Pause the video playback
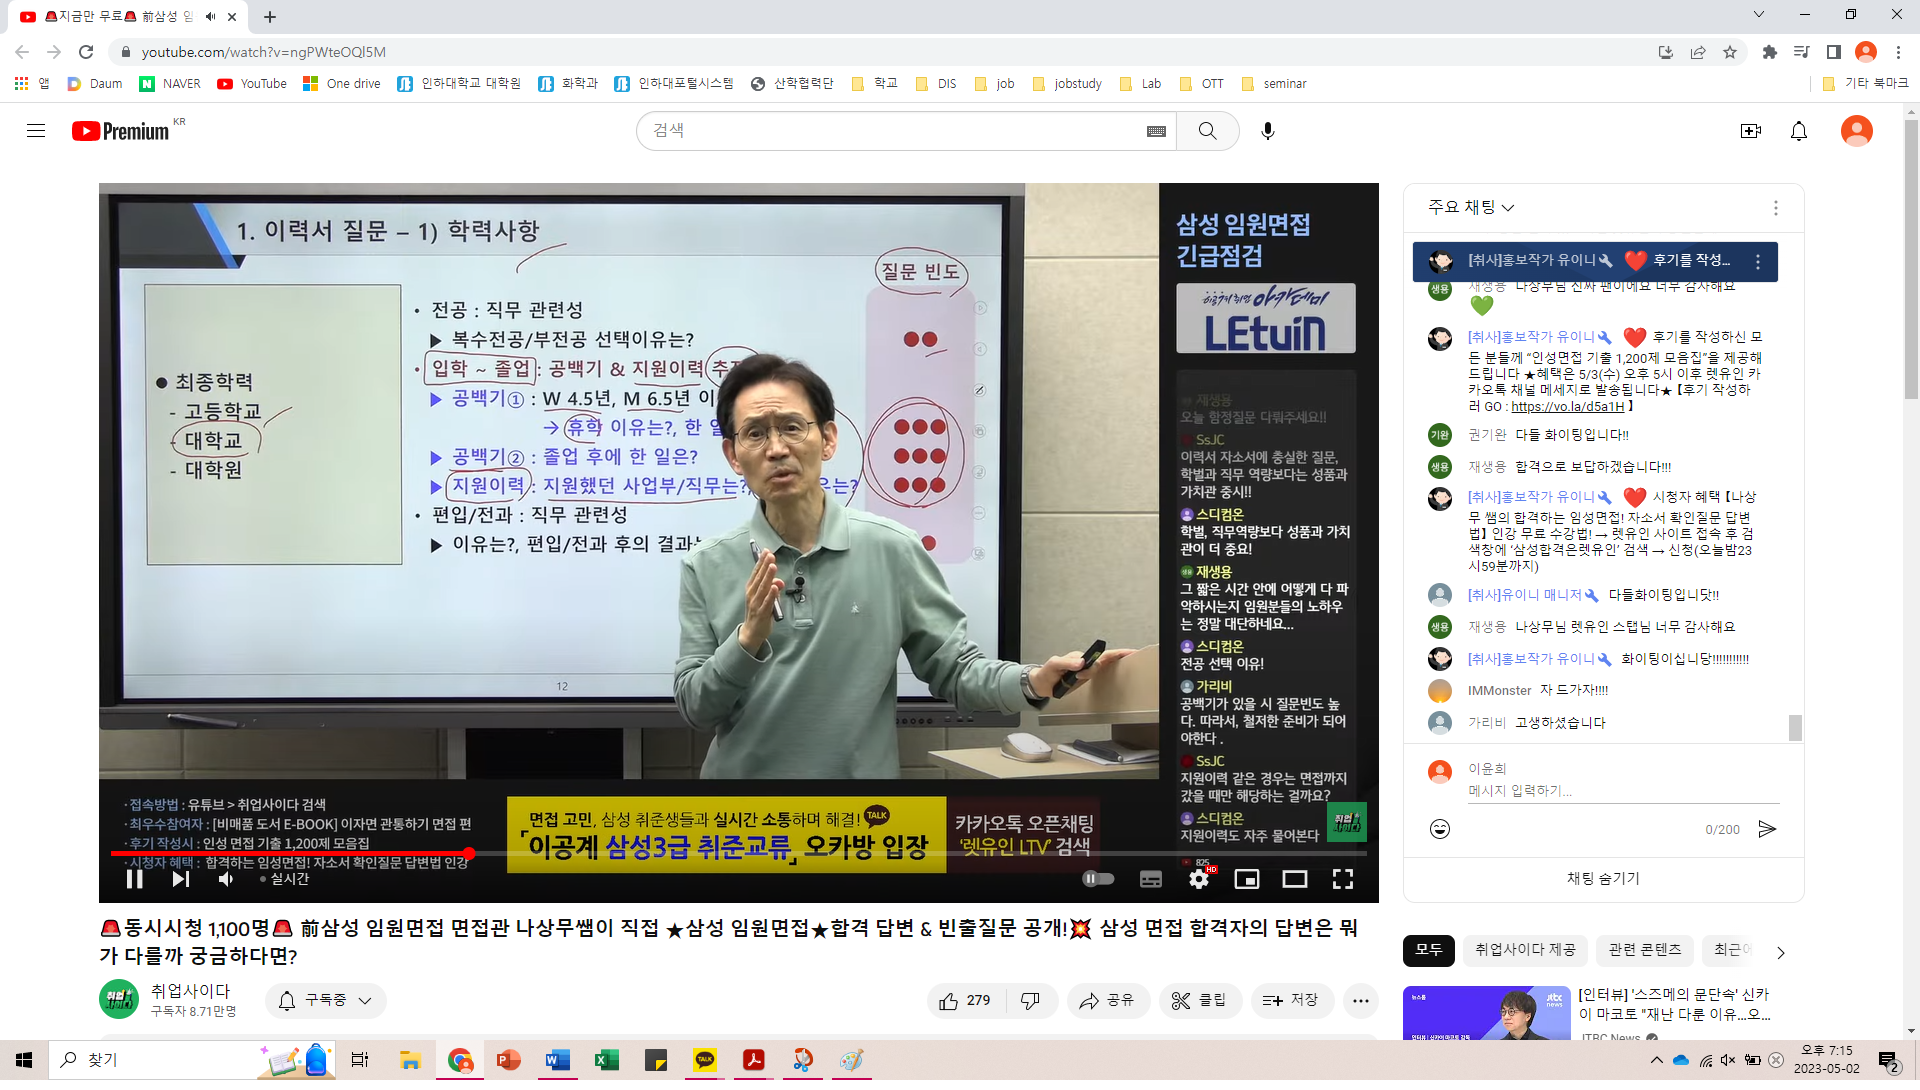Image resolution: width=1920 pixels, height=1090 pixels. click(135, 879)
